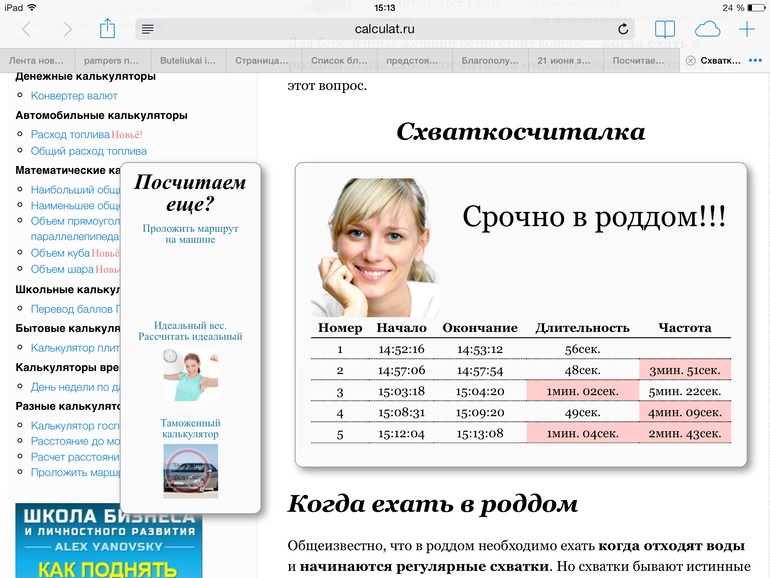Tap the Safari back arrow
The image size is (770, 578).
tap(27, 29)
